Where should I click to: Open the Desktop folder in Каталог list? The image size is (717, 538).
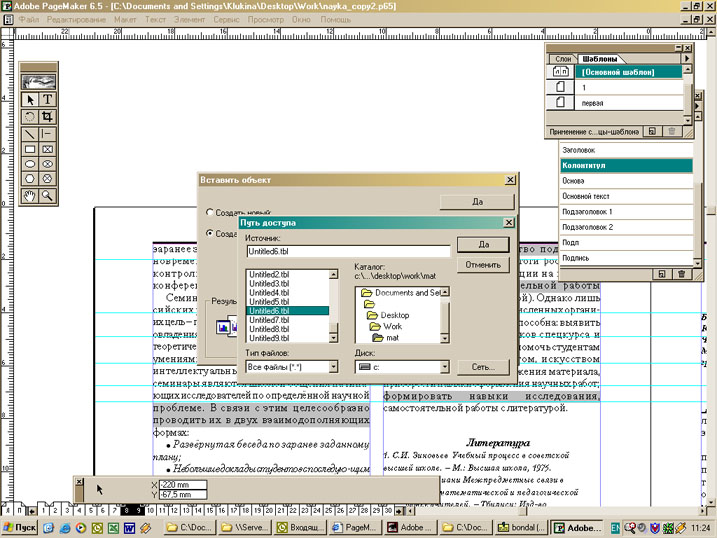388,315
